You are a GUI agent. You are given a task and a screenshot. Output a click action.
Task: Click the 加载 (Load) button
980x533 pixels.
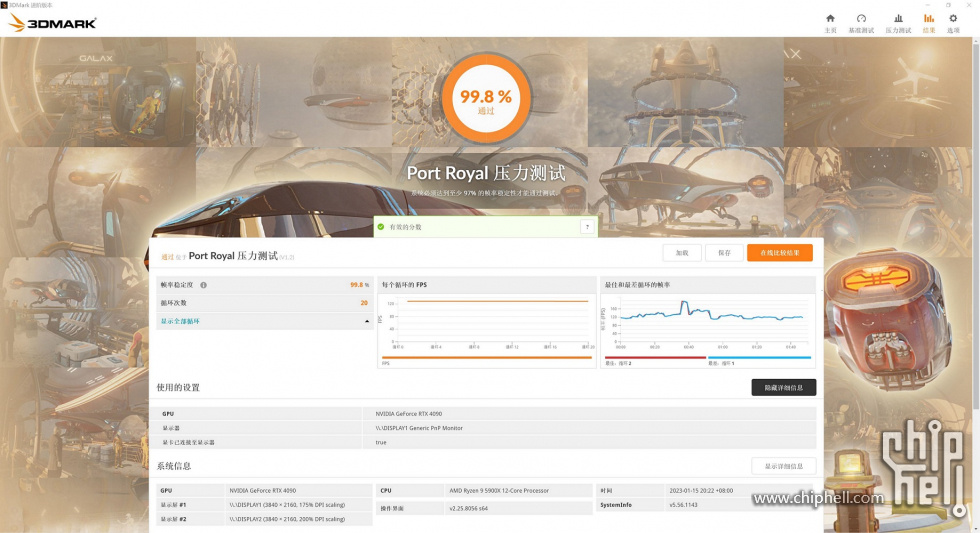682,253
